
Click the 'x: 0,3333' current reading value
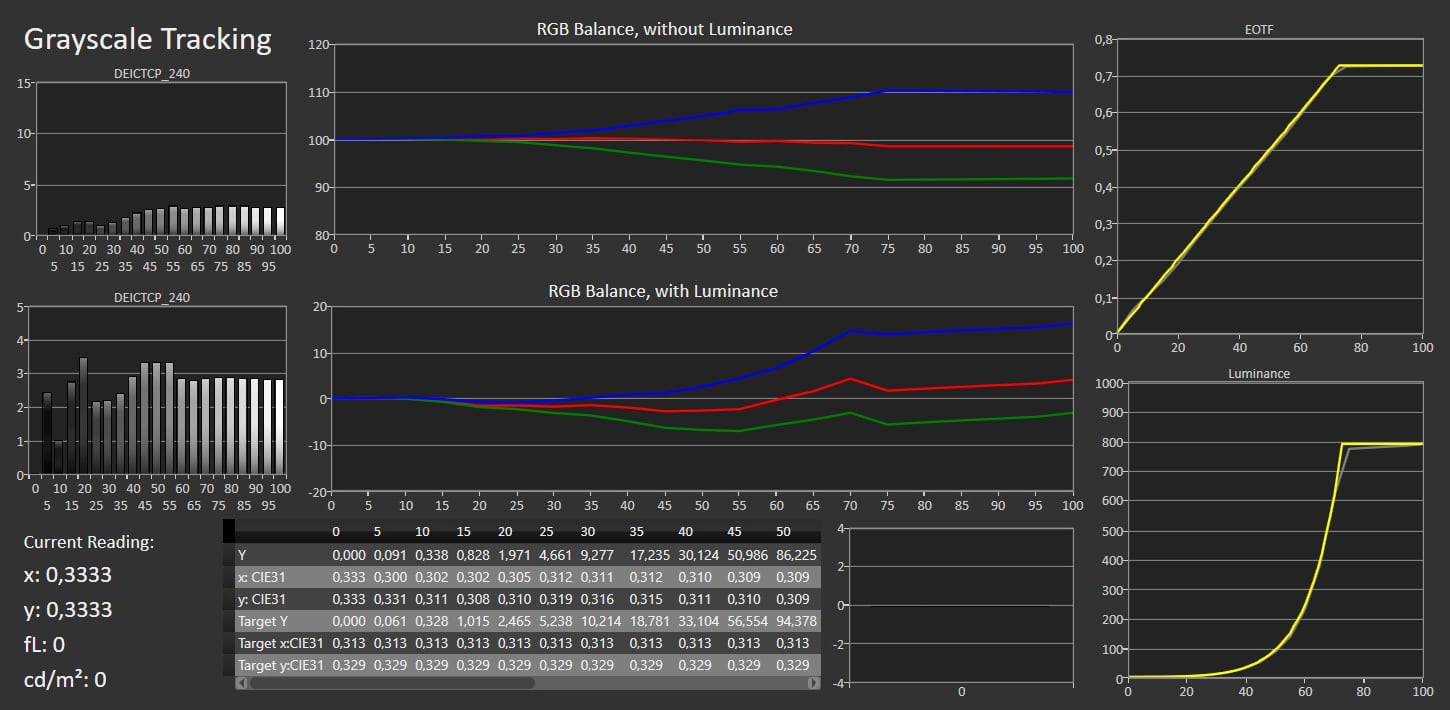pos(68,575)
